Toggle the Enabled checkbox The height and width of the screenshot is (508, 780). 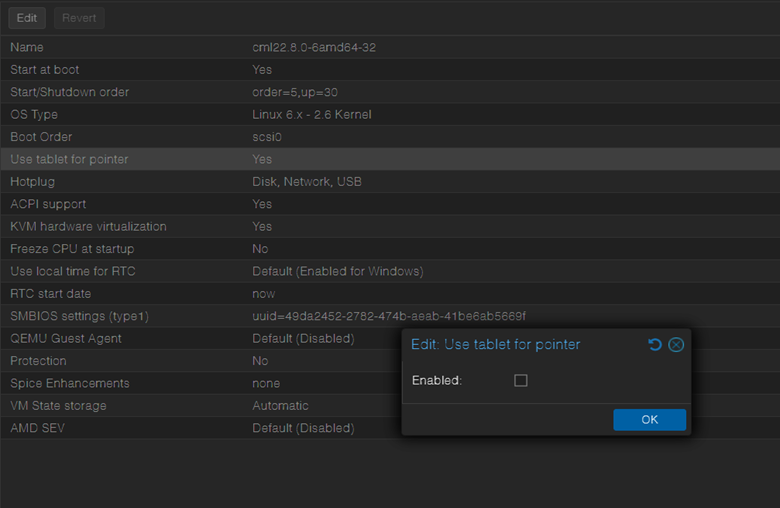(x=520, y=381)
